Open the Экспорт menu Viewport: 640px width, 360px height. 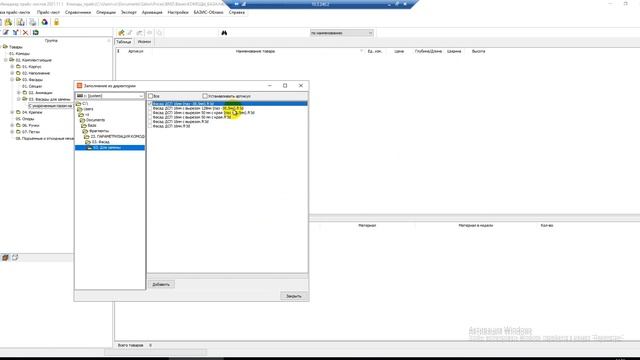click(x=129, y=12)
